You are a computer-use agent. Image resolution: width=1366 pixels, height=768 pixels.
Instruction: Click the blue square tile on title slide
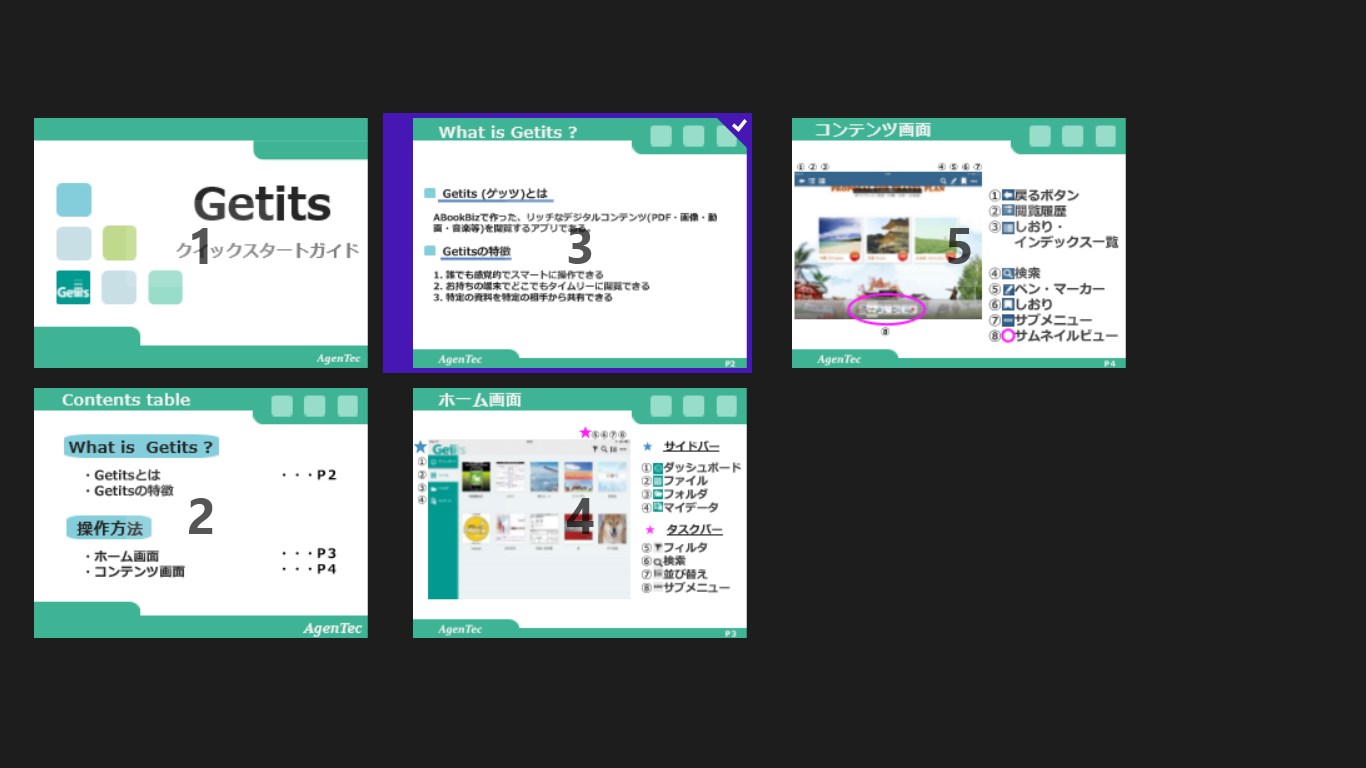[74, 200]
